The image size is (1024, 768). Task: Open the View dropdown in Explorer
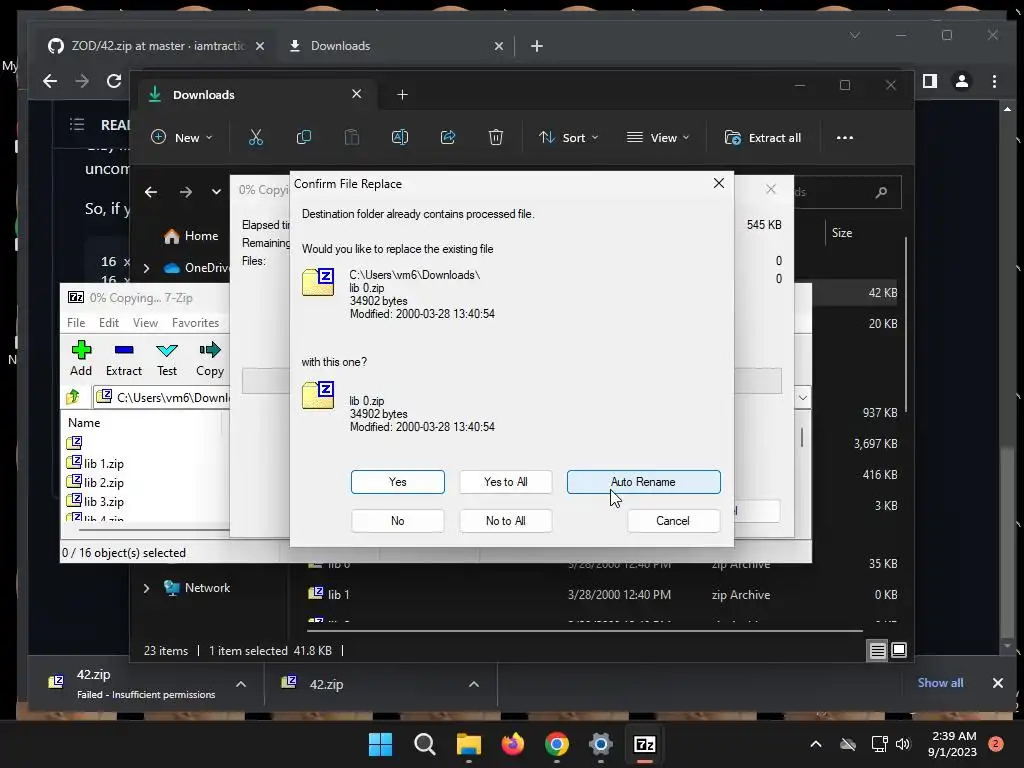[x=657, y=138]
